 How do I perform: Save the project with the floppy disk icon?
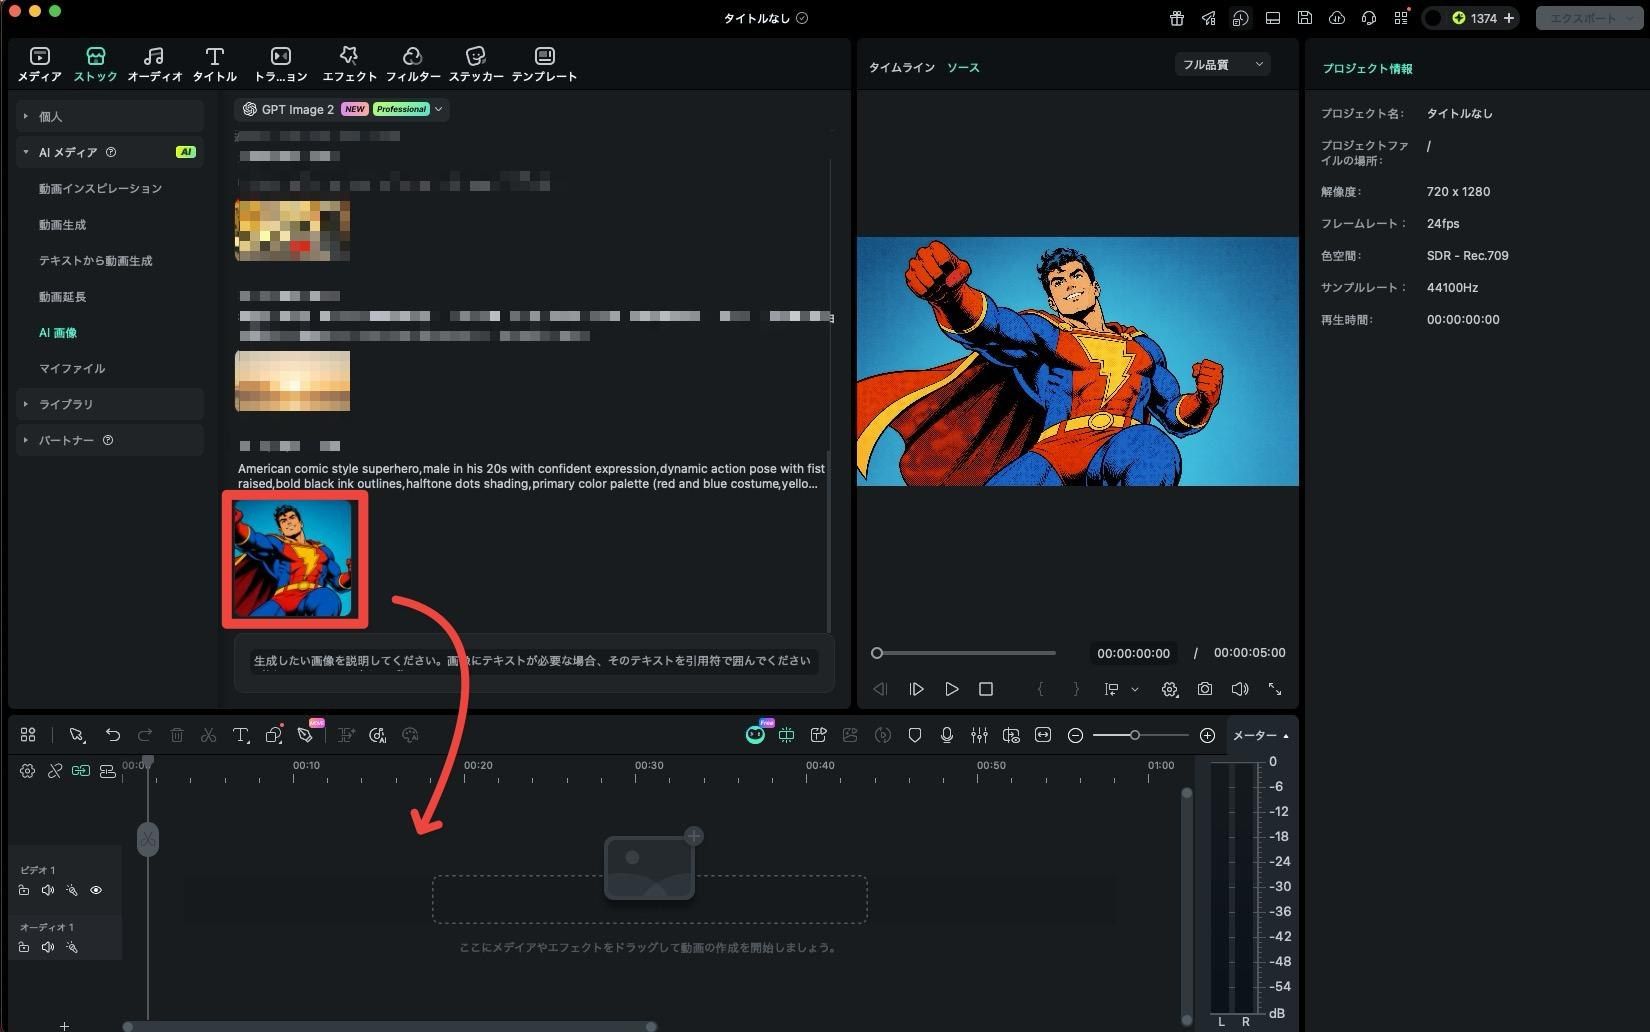1305,18
